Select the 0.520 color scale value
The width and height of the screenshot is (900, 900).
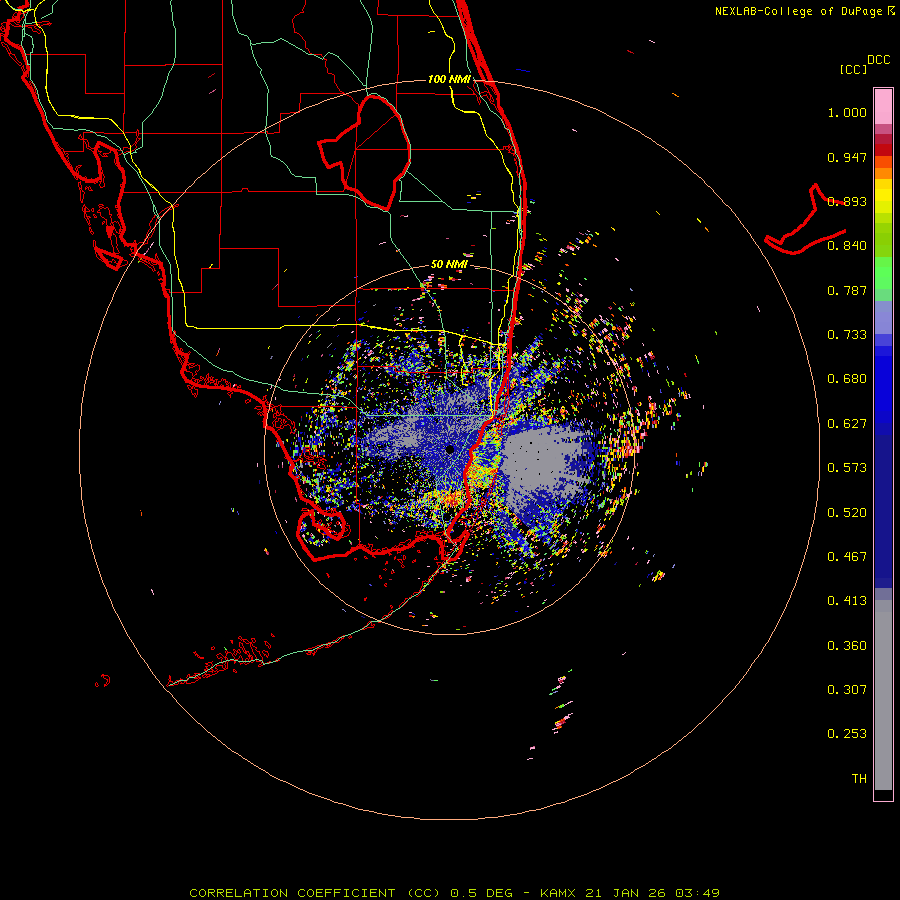pyautogui.click(x=847, y=512)
